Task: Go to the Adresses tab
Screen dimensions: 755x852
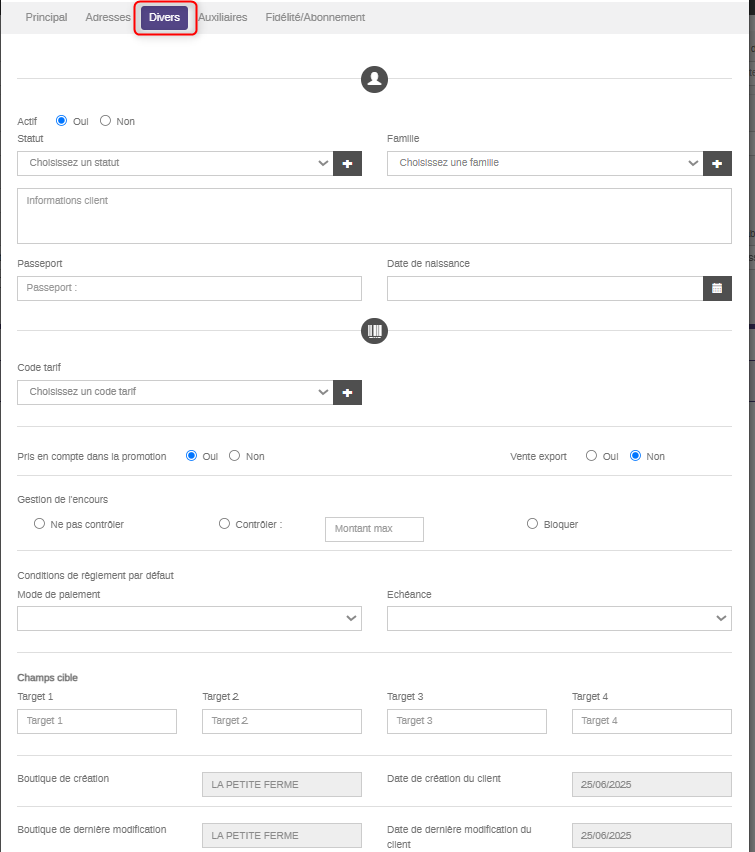Action: 108,18
